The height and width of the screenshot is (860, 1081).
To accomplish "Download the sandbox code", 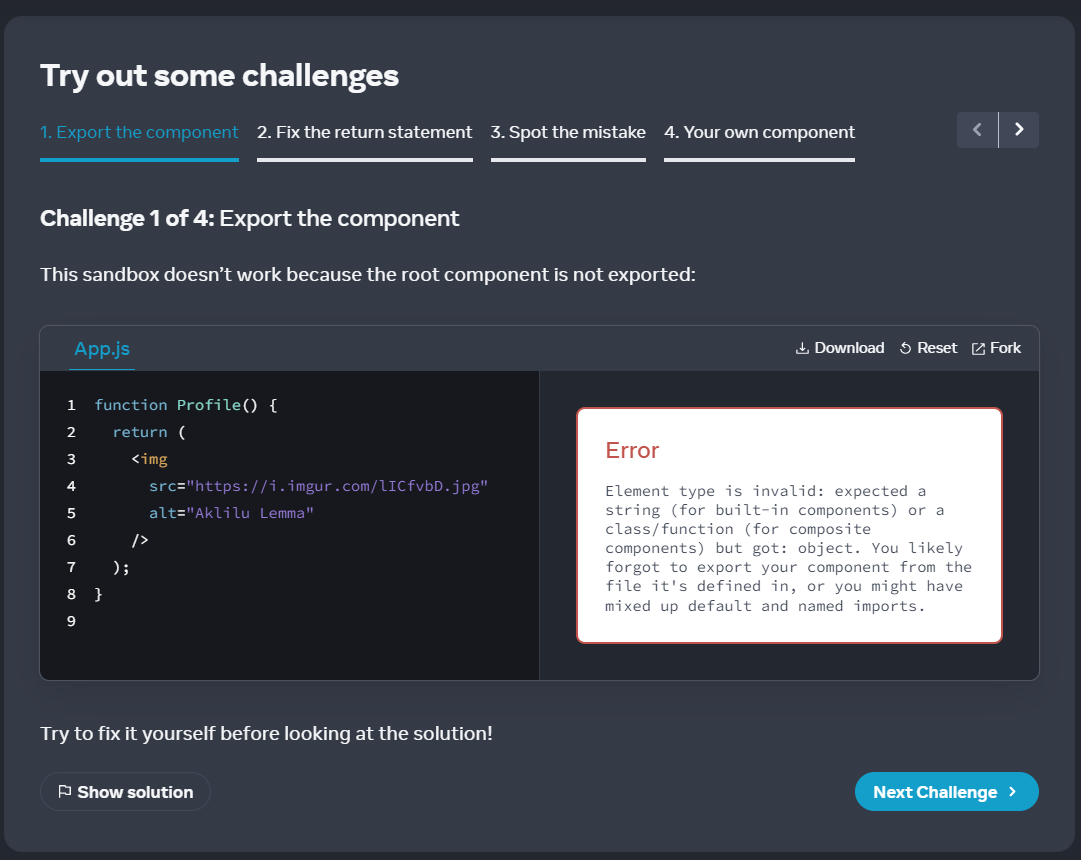I will pos(840,348).
